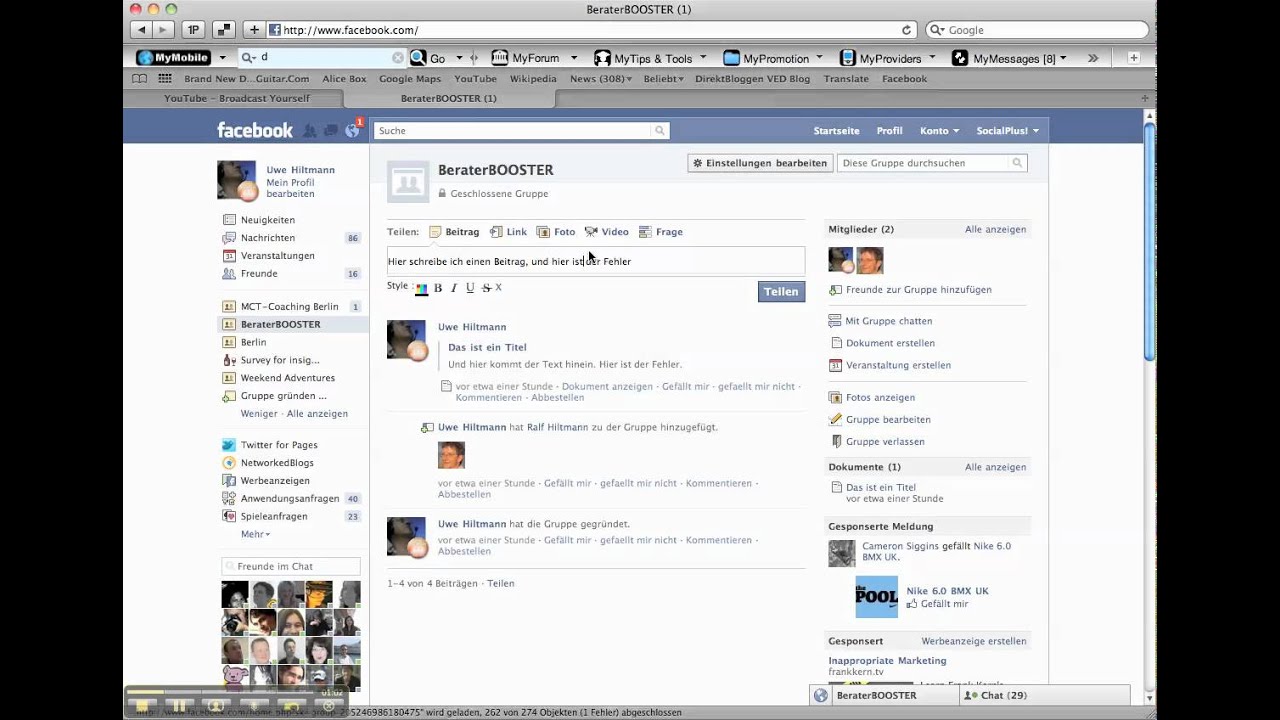
Task: Click the 1P toolbar button
Action: coord(194,30)
